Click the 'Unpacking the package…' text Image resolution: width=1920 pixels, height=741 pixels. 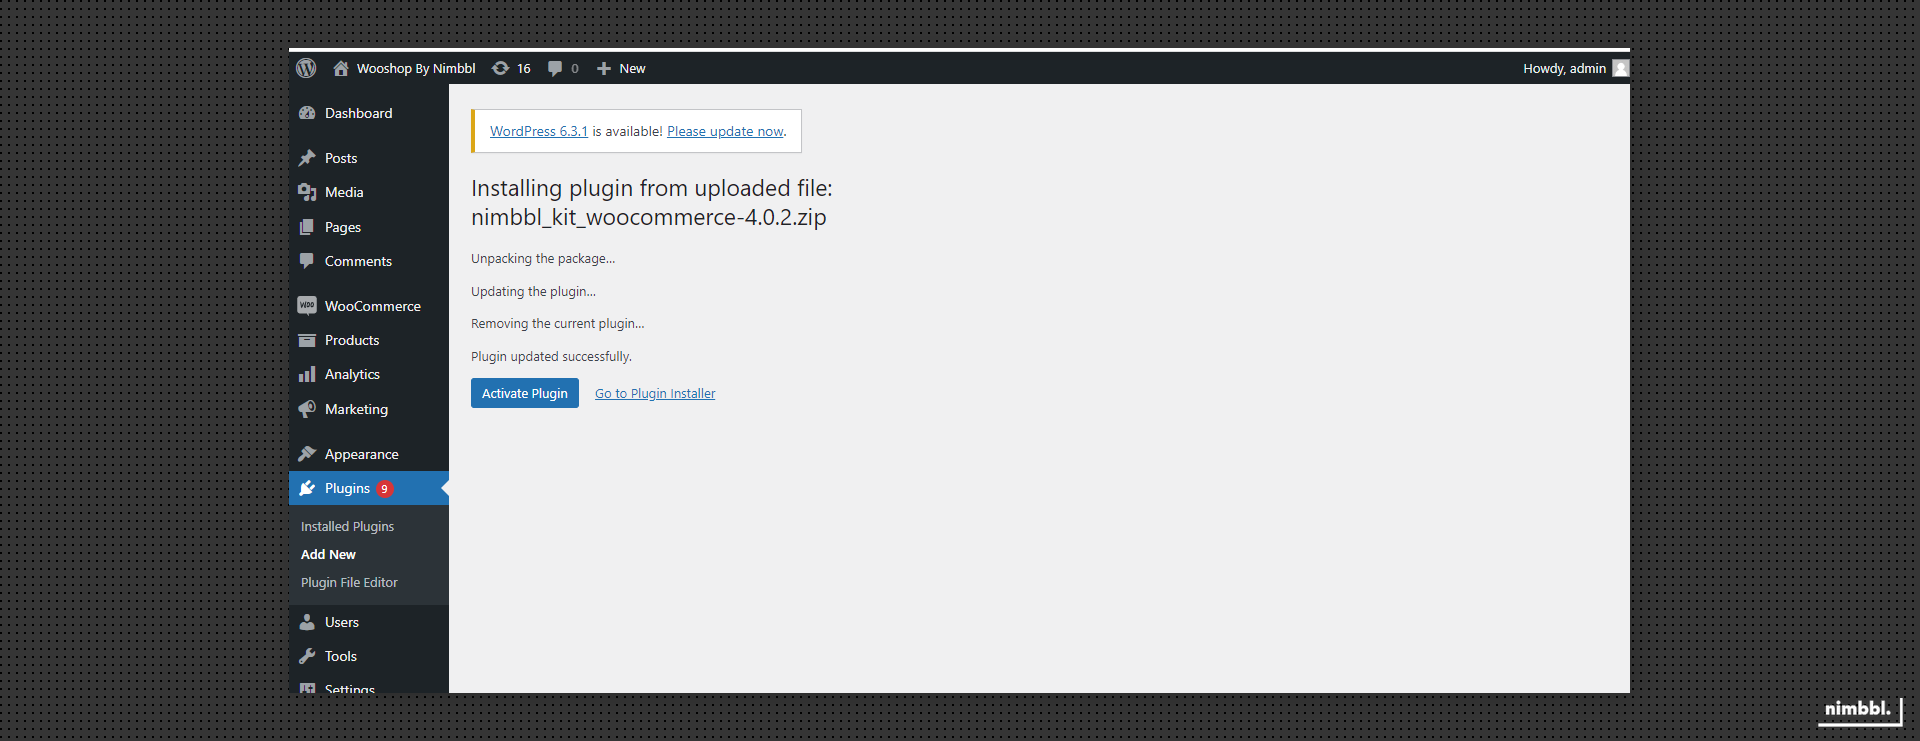tap(543, 258)
